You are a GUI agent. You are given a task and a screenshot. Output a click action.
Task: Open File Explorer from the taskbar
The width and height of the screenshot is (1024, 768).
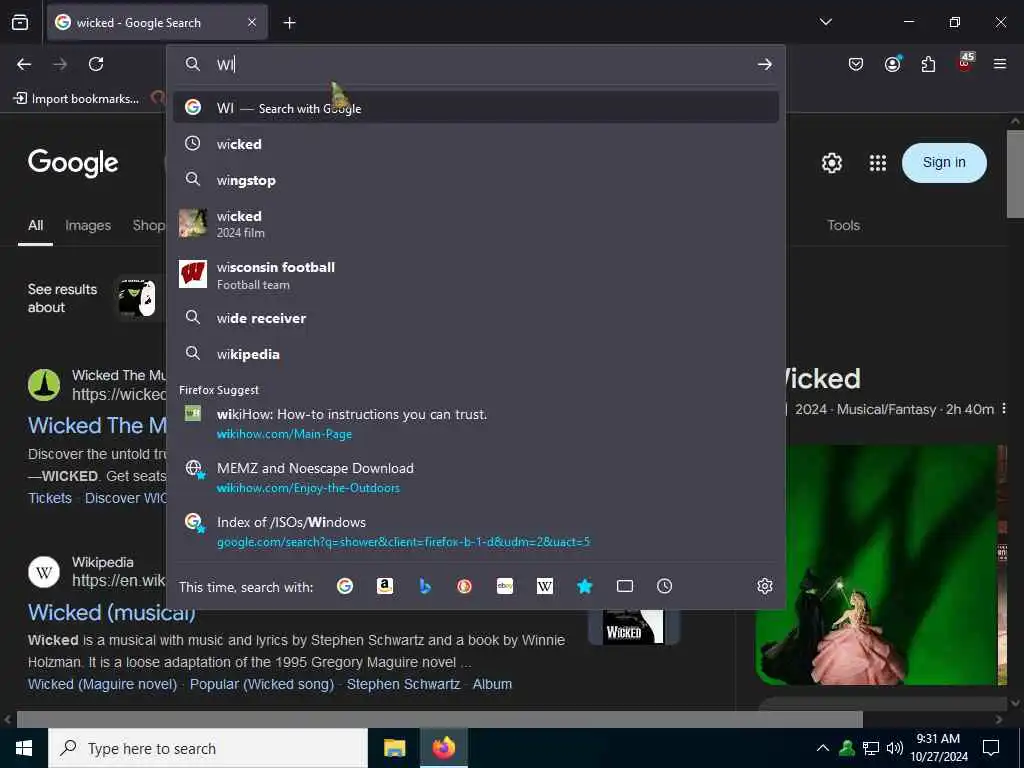(394, 748)
